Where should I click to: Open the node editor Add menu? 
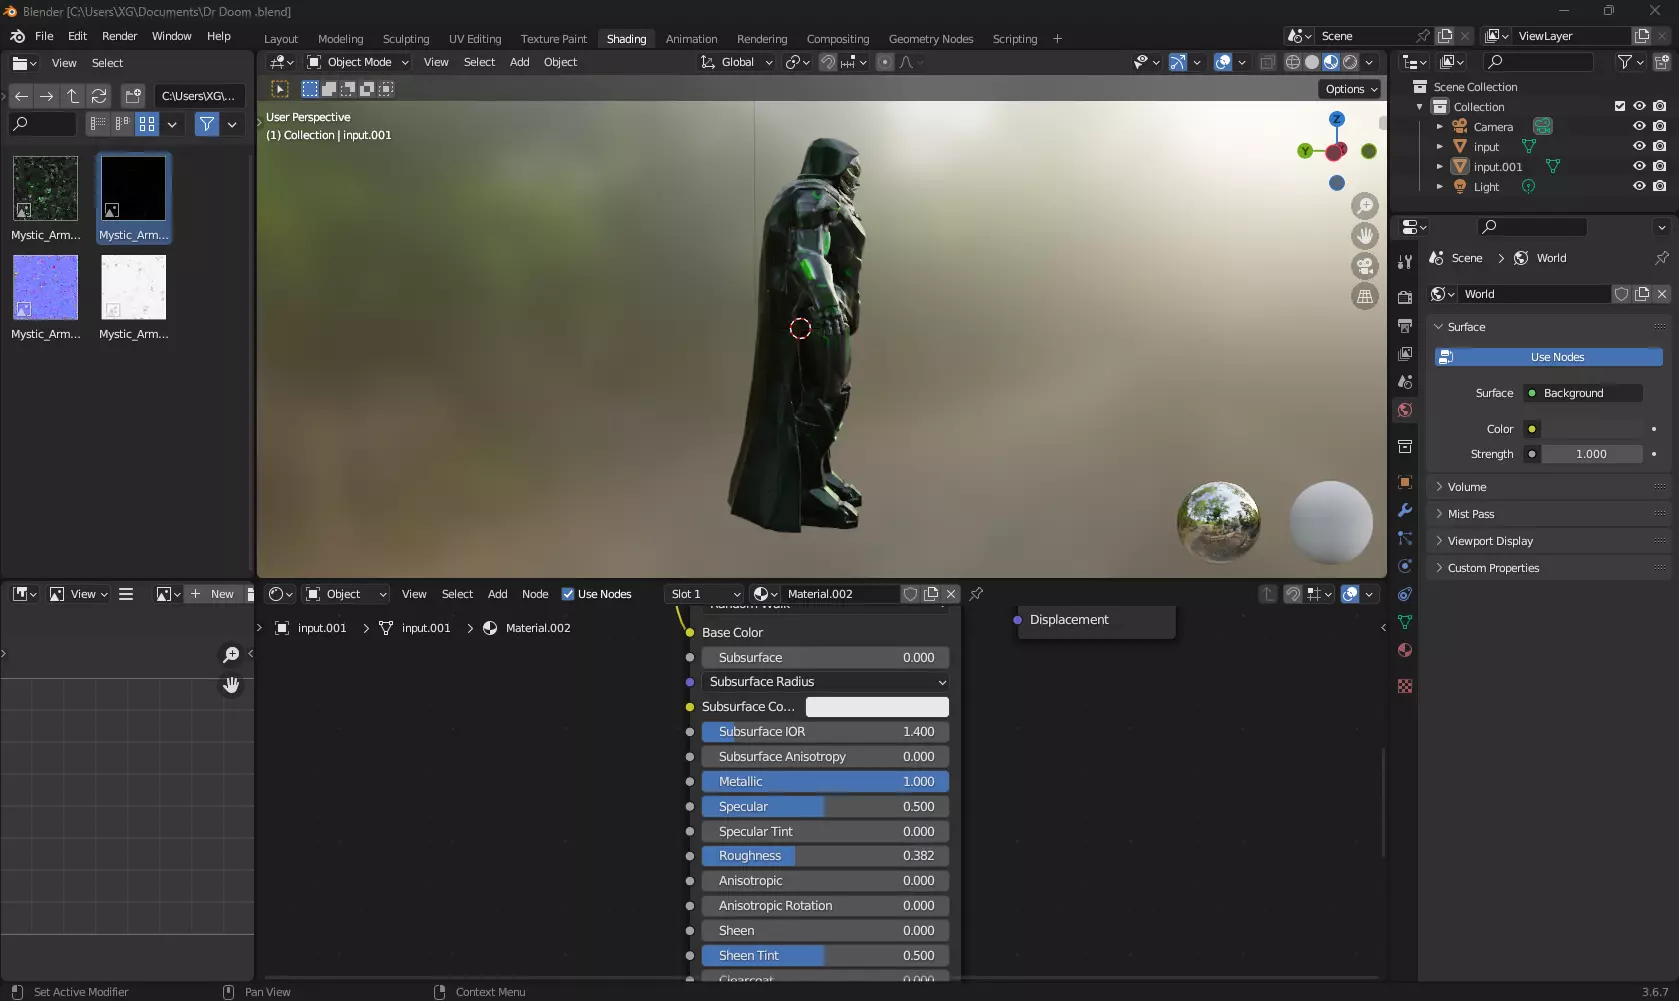click(x=497, y=594)
